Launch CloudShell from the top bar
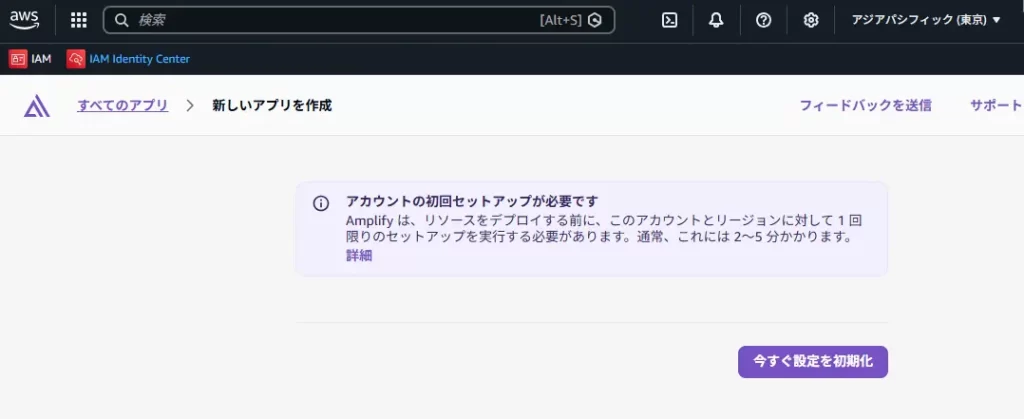The height and width of the screenshot is (419, 1024). pyautogui.click(x=670, y=20)
